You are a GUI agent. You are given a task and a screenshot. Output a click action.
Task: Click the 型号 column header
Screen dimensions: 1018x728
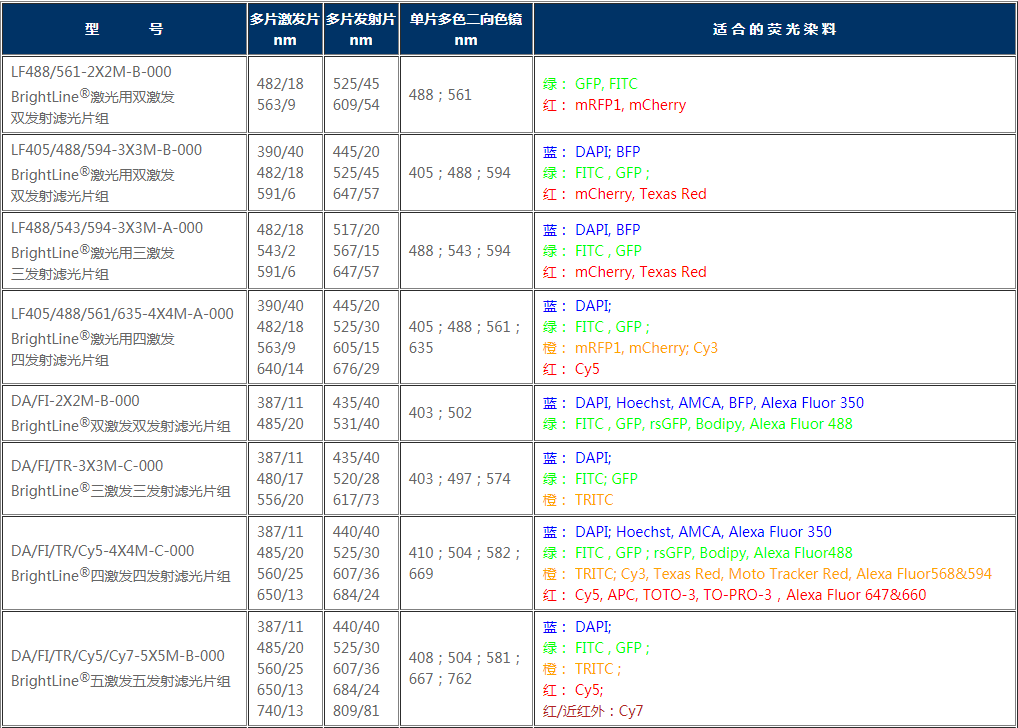point(124,29)
